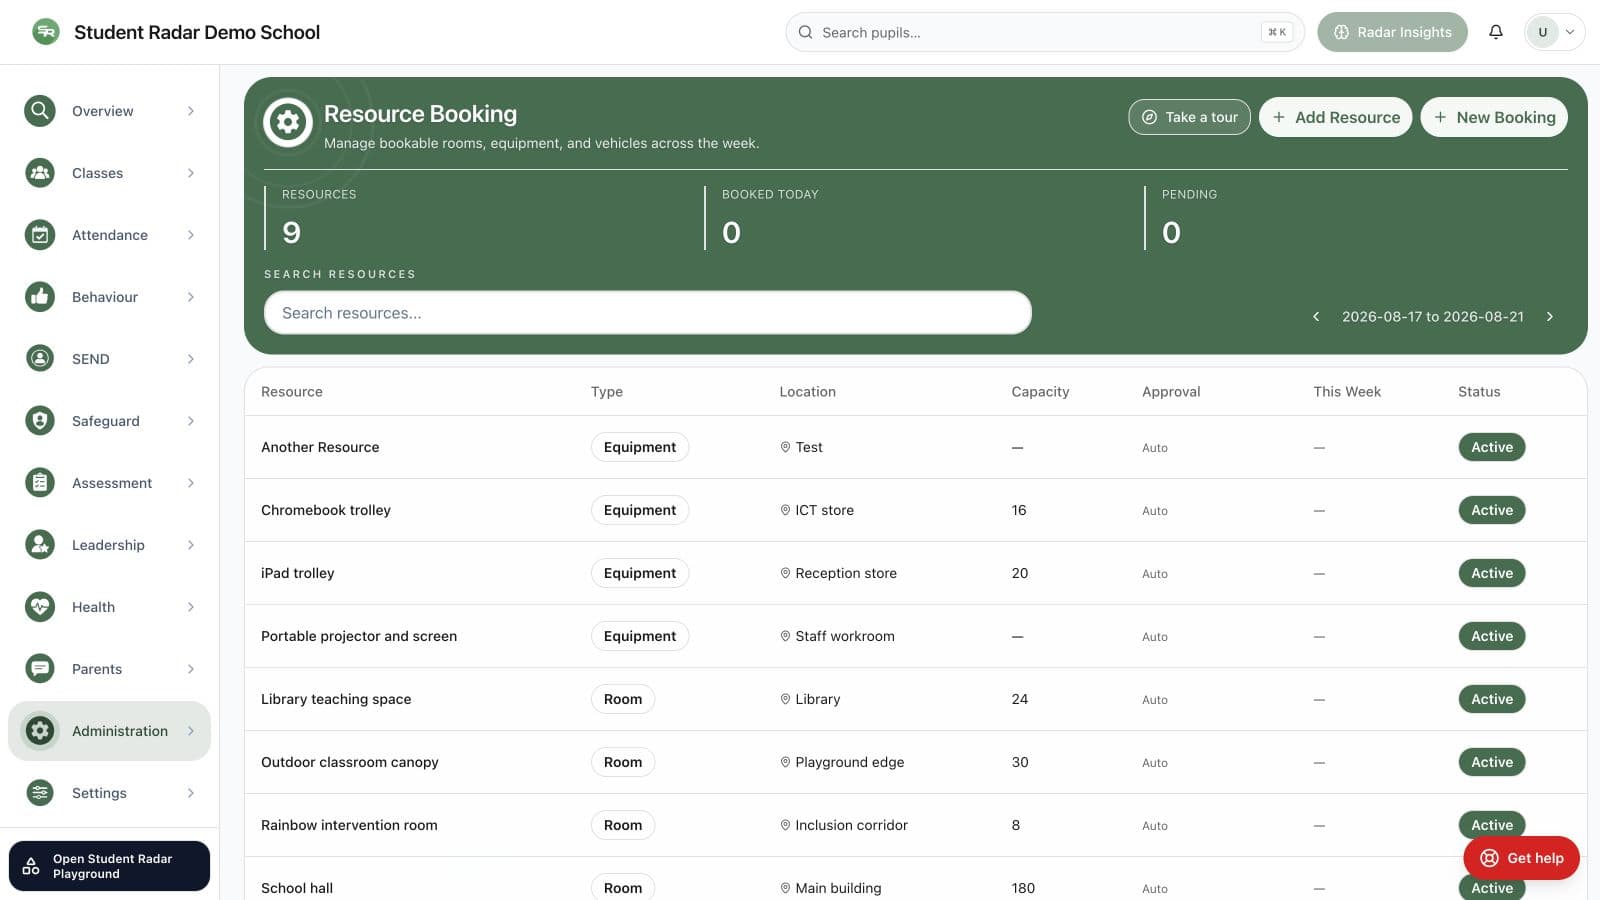
Task: Click location pin icon beside ICT store
Action: 785,510
